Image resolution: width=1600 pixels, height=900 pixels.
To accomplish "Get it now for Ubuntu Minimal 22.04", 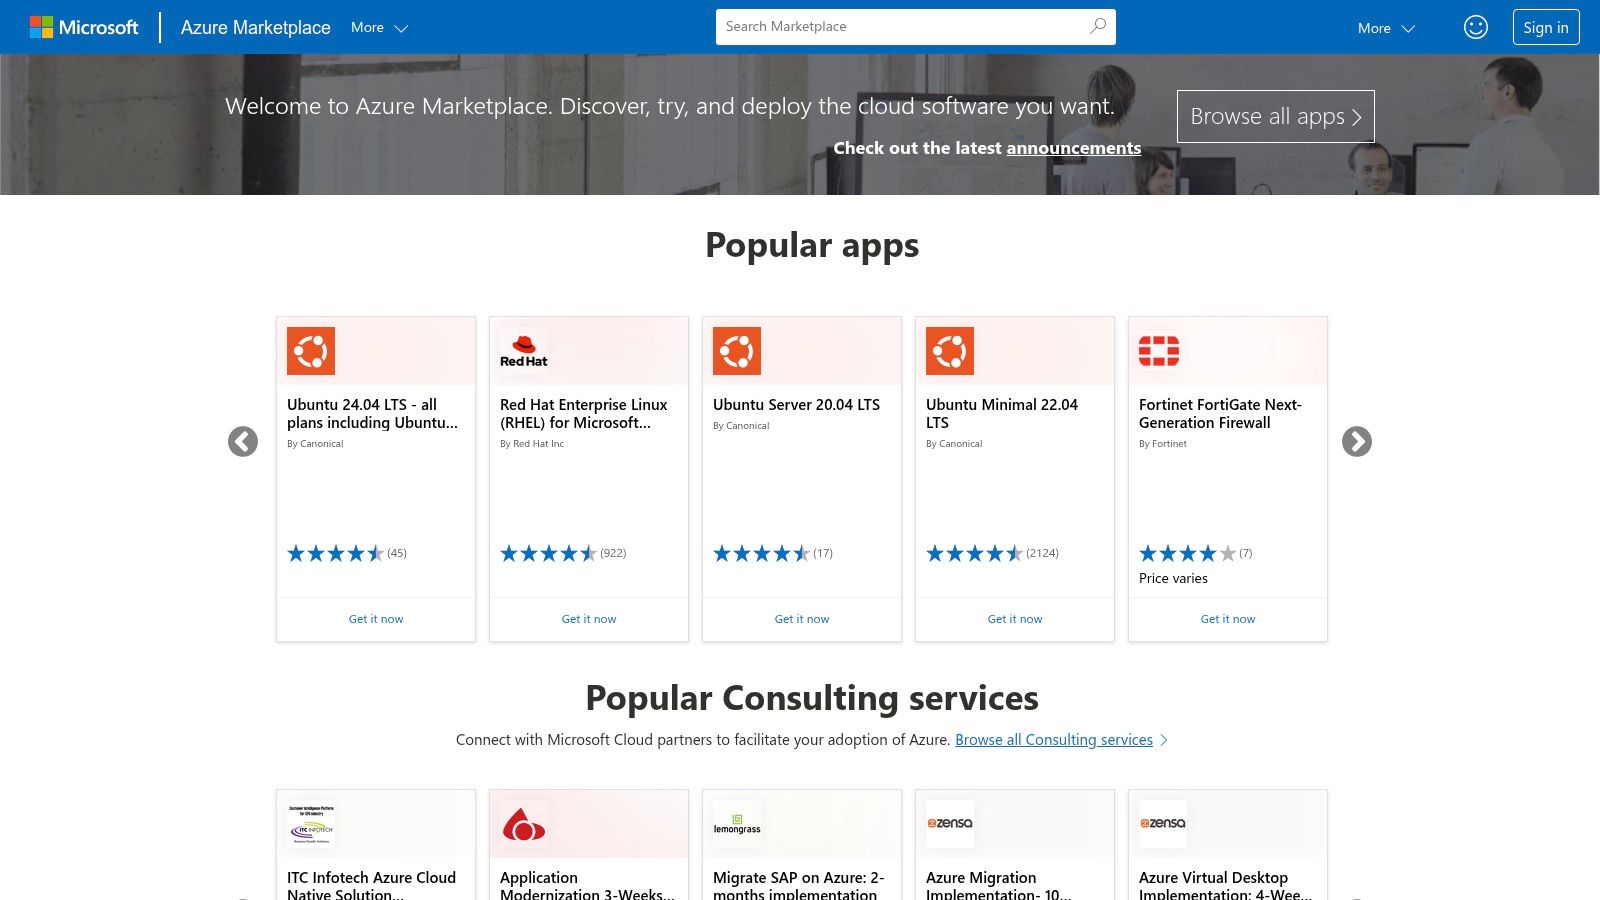I will [1015, 619].
